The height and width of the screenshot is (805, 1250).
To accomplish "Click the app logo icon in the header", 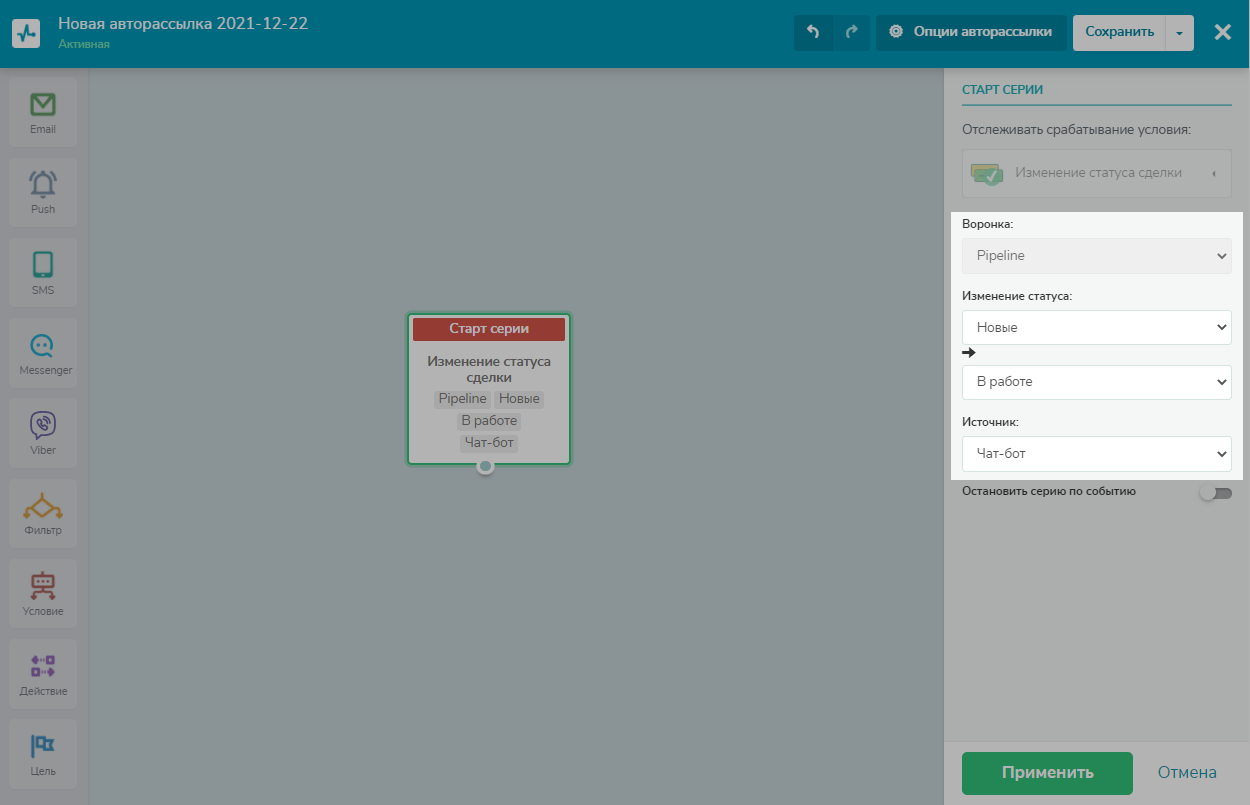I will 26,33.
